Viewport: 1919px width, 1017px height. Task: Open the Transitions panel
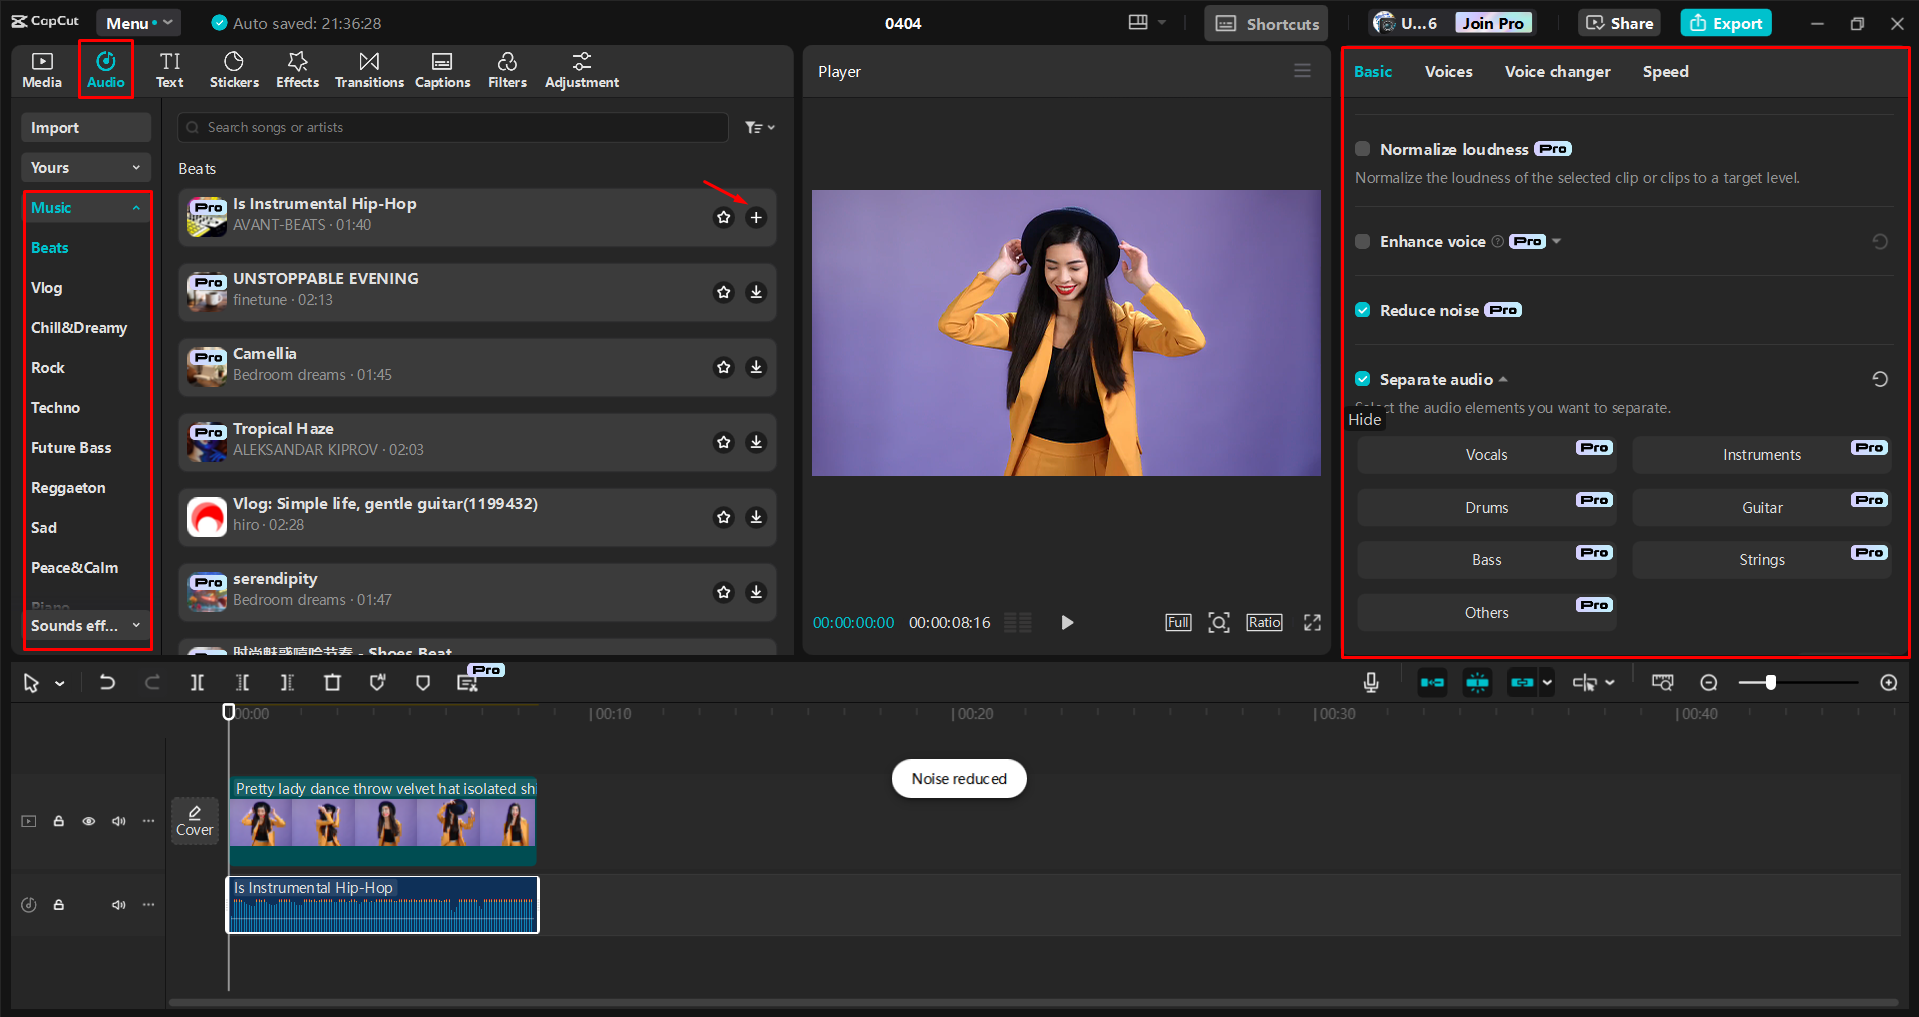tap(369, 69)
